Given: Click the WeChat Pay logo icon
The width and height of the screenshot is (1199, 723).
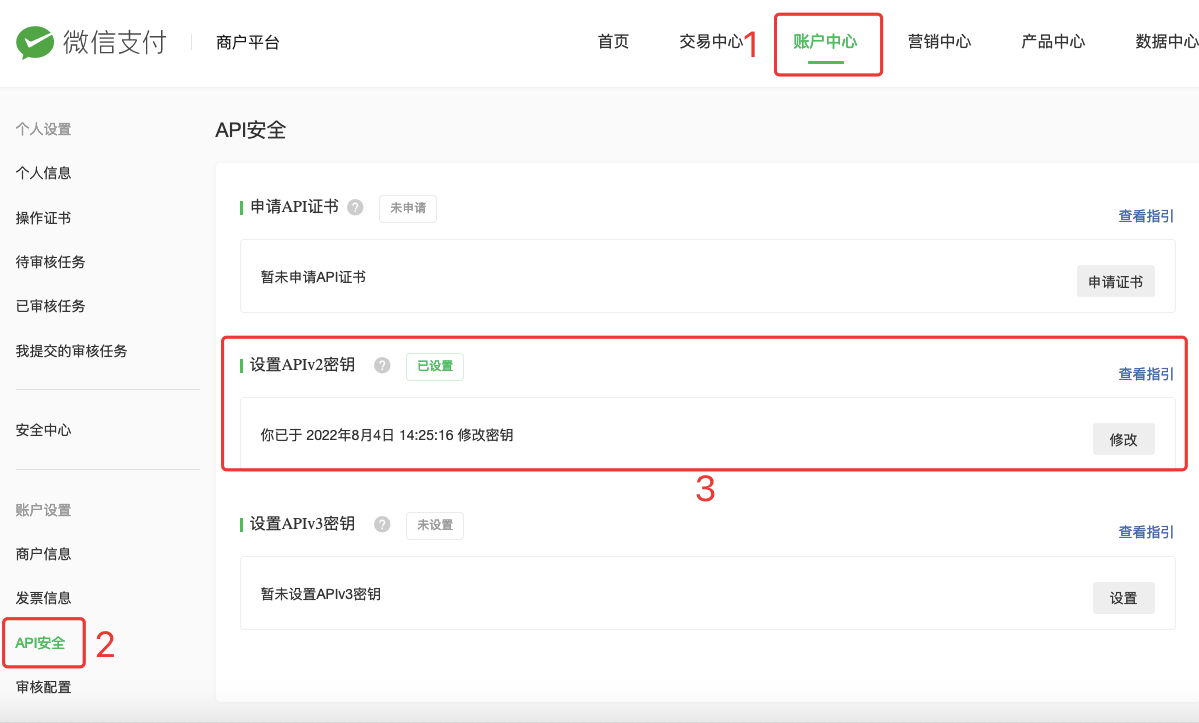Looking at the screenshot, I should pos(35,42).
